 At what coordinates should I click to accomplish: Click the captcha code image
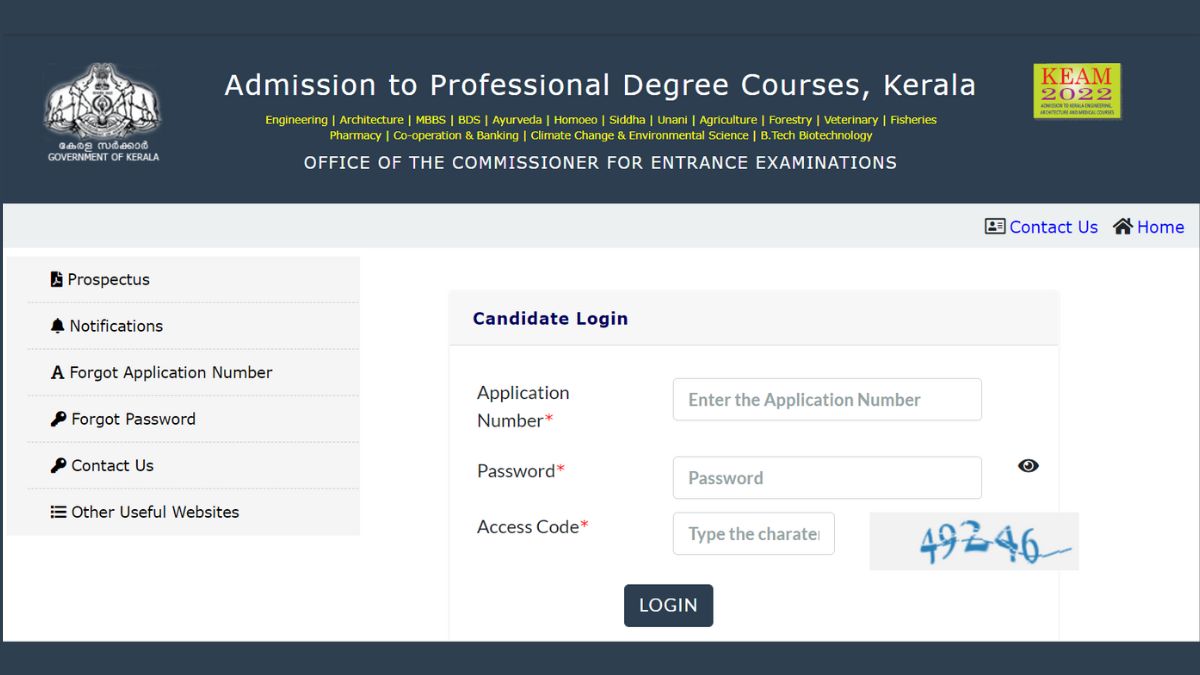tap(973, 541)
